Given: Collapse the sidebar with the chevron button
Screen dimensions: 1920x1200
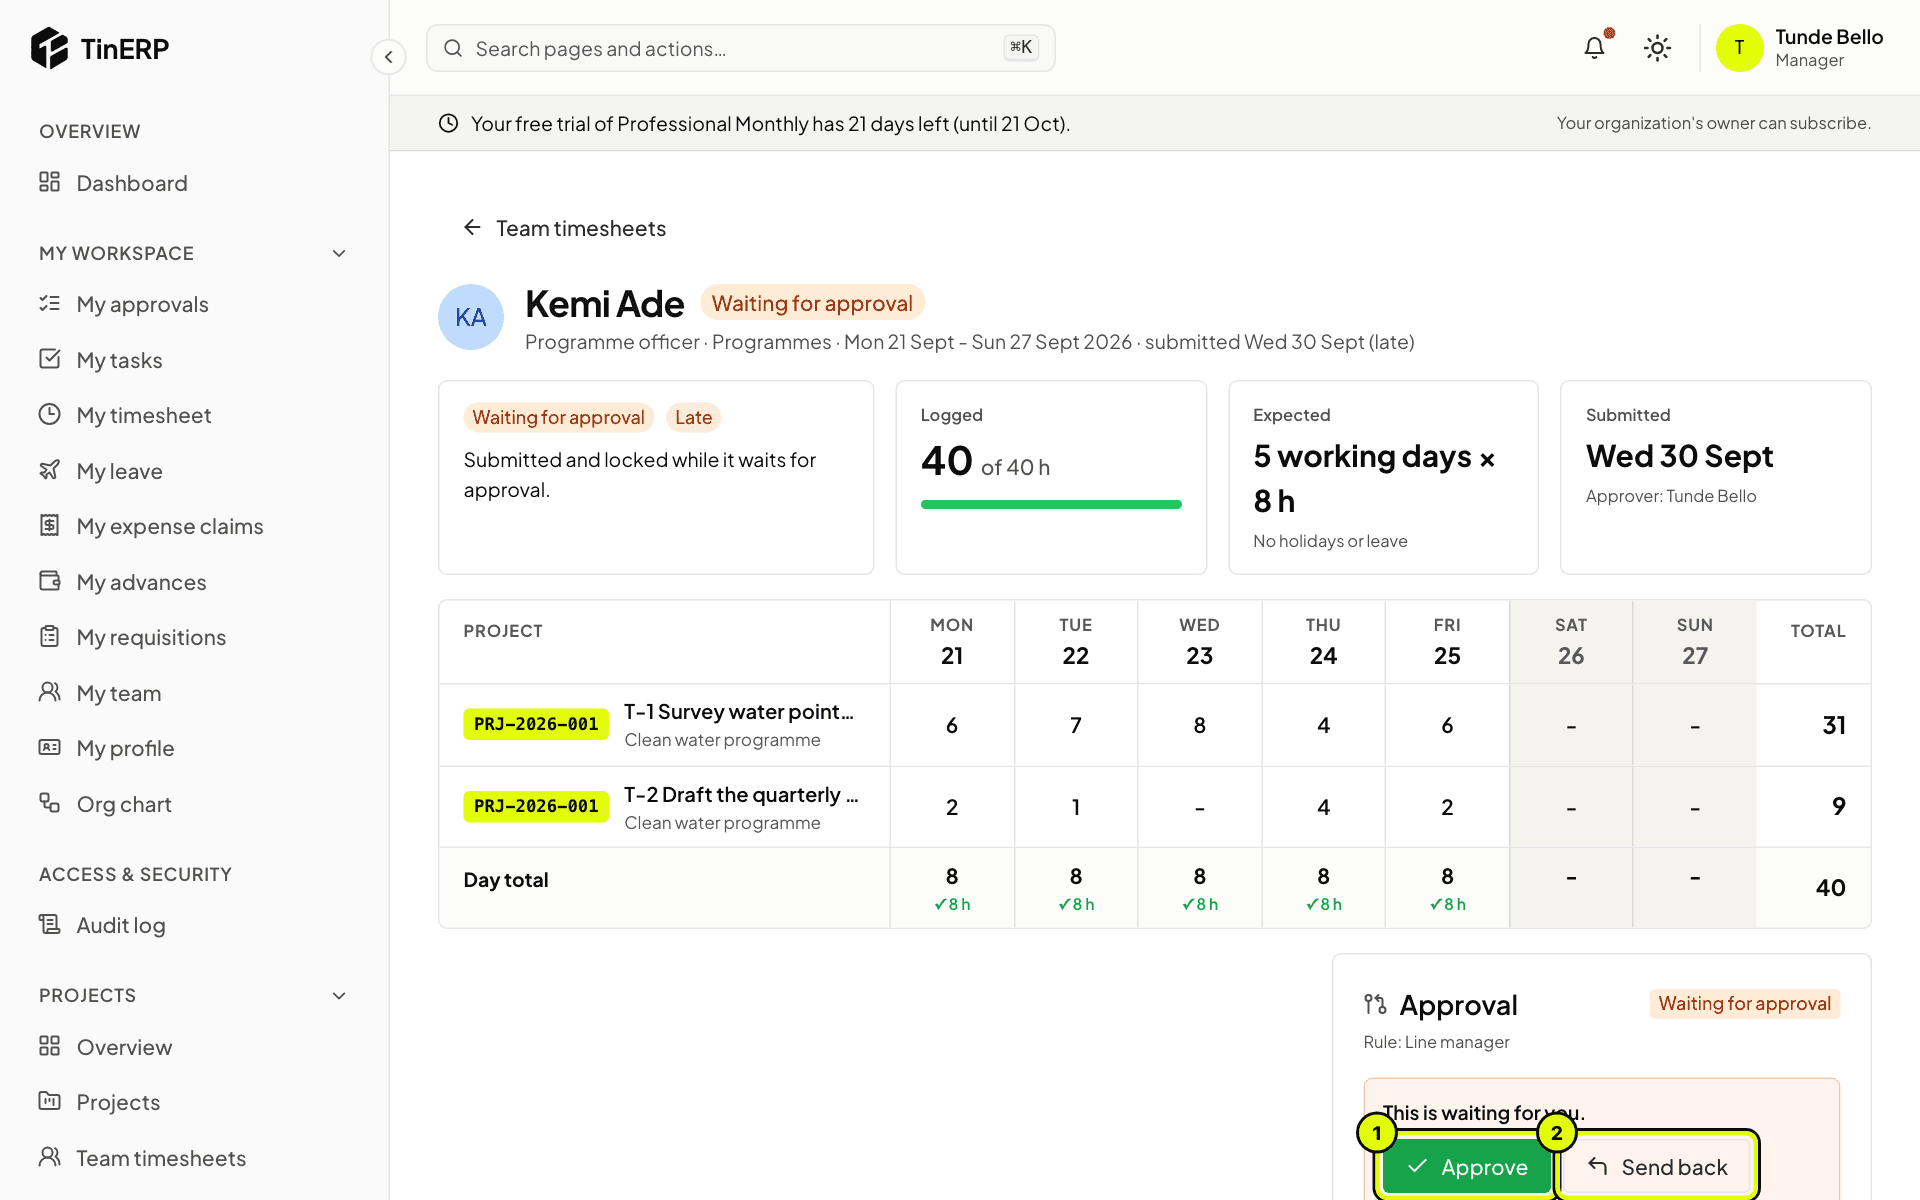Looking at the screenshot, I should (388, 57).
